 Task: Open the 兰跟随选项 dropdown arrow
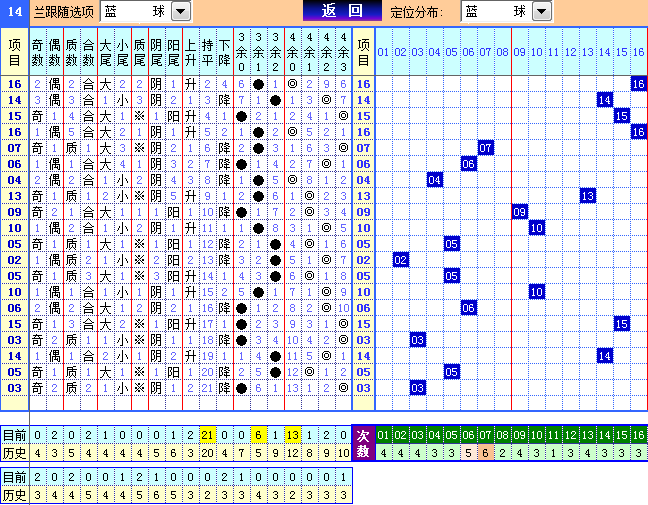(x=181, y=12)
